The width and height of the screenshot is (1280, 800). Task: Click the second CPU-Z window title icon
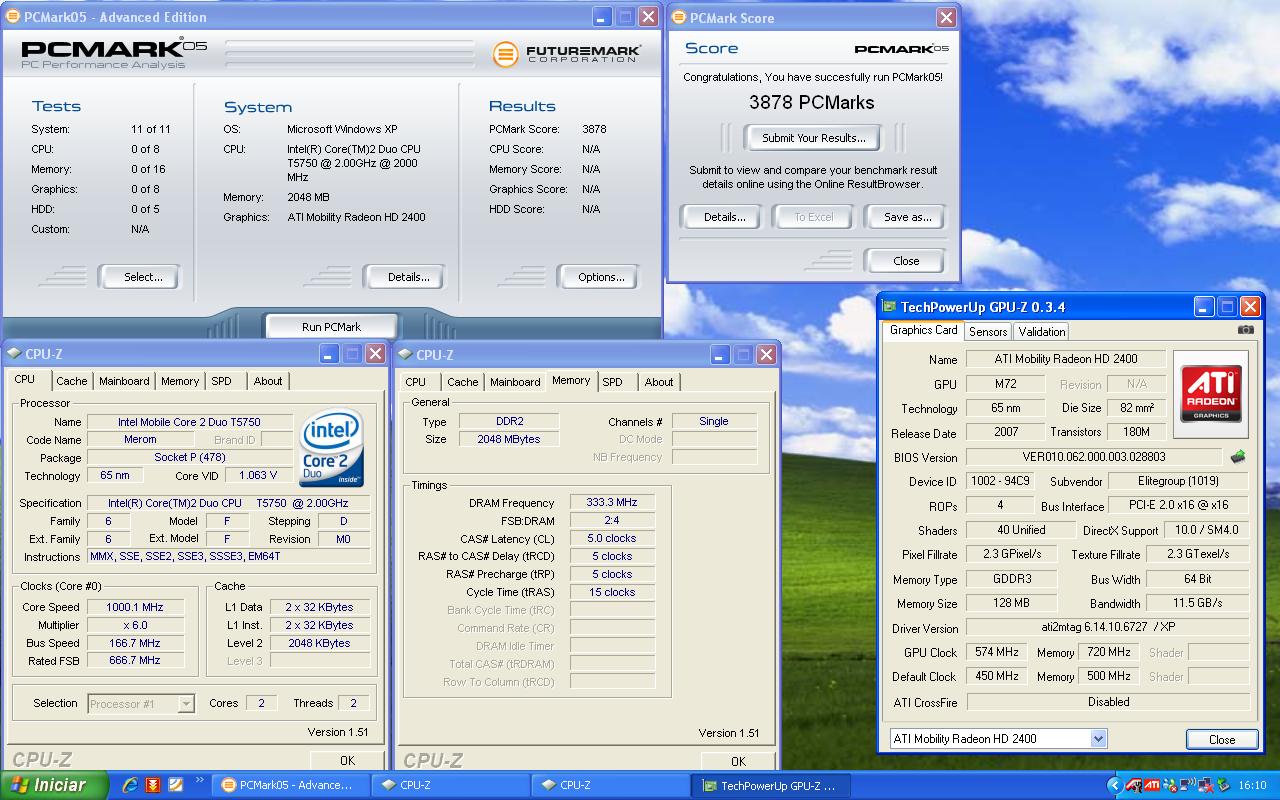click(404, 355)
